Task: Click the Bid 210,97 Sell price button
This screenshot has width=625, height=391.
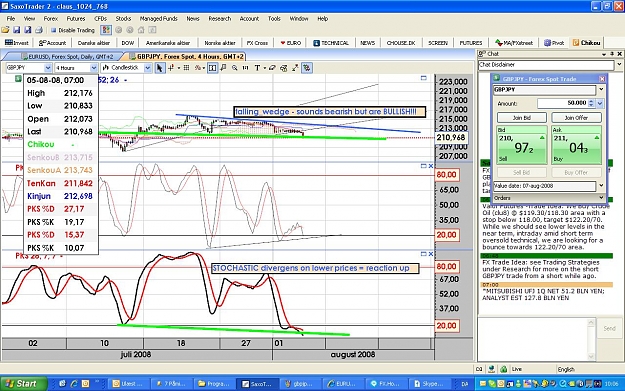Action: 522,145
